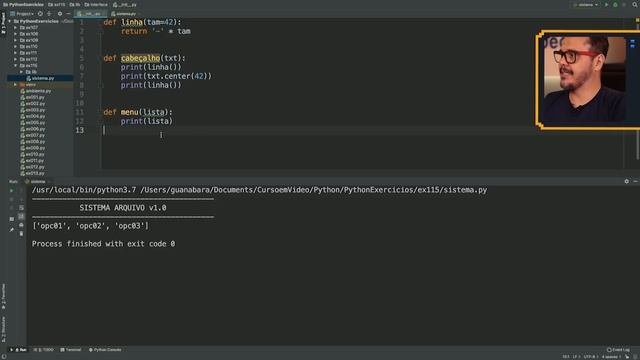
Task: Collapse all with the Project panel divider icon
Action: [x=49, y=13]
